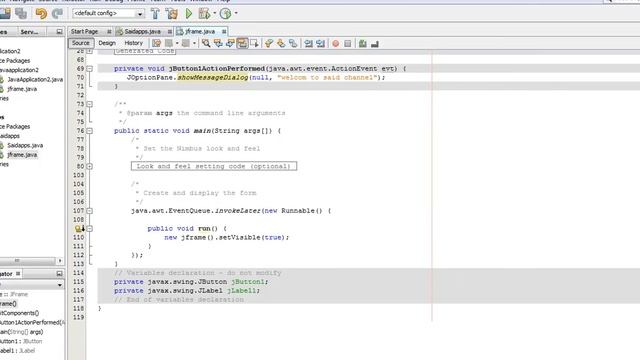The width and height of the screenshot is (640, 360).
Task: Close the Saidapps.java tab
Action: (x=170, y=31)
